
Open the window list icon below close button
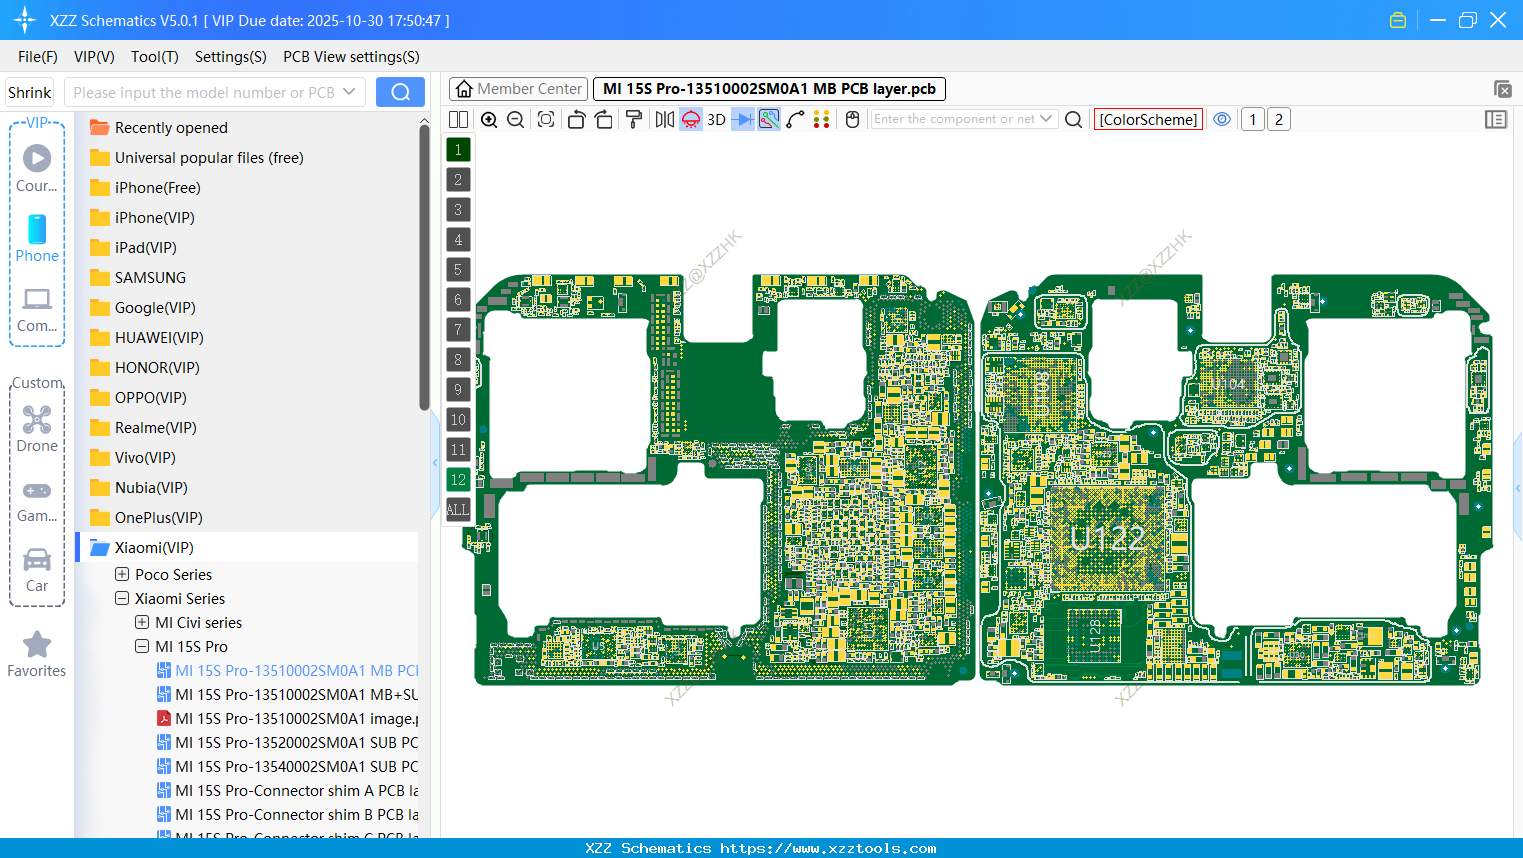click(1502, 89)
